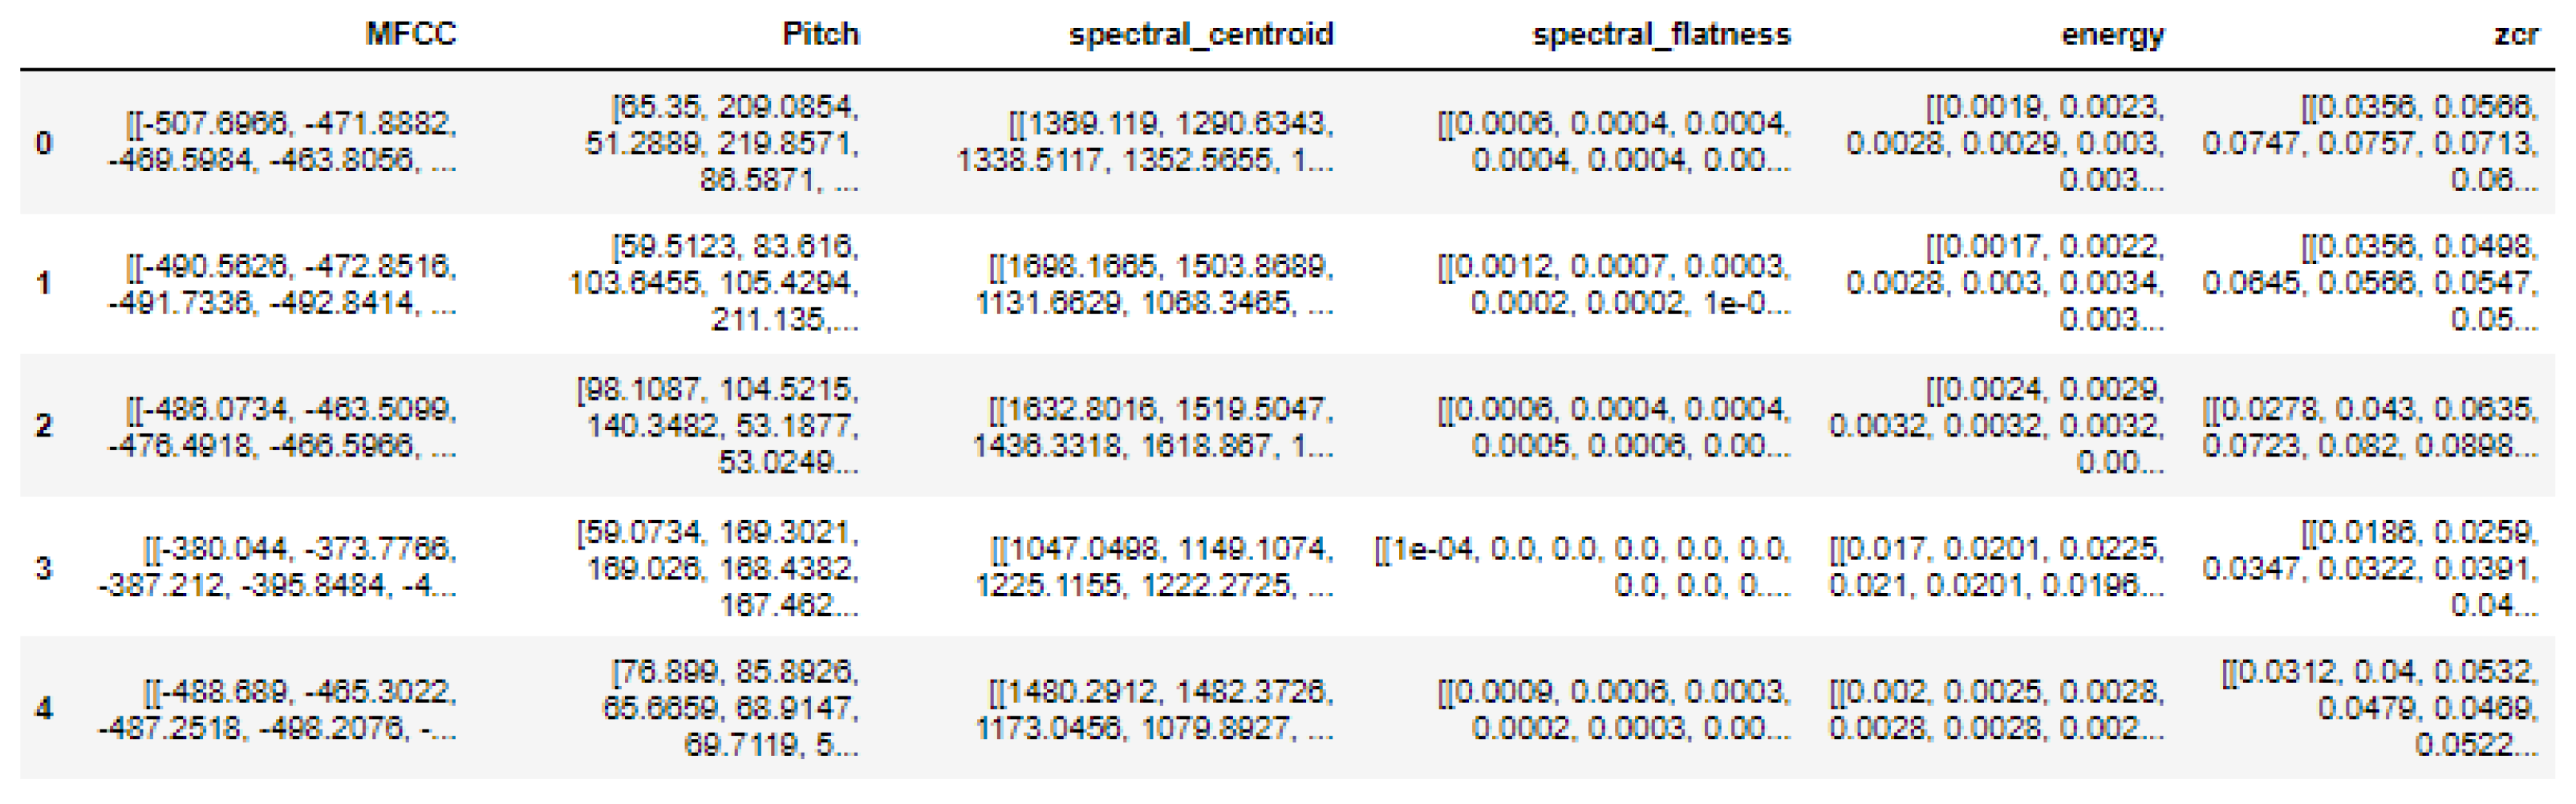Select row index 4
This screenshot has width=2576, height=804.
point(43,708)
